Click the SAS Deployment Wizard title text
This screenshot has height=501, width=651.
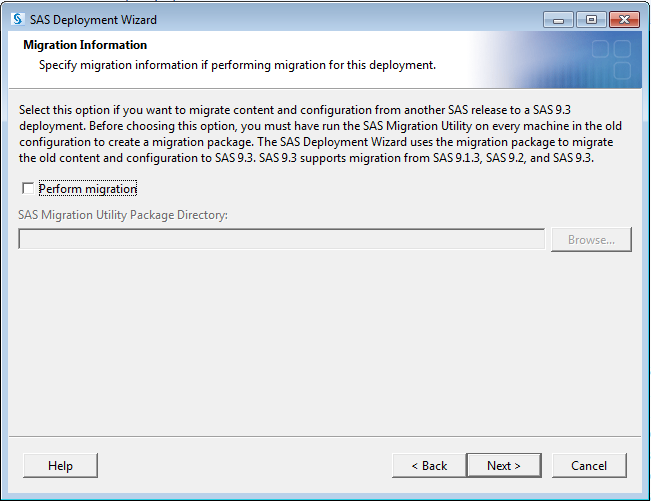(93, 19)
